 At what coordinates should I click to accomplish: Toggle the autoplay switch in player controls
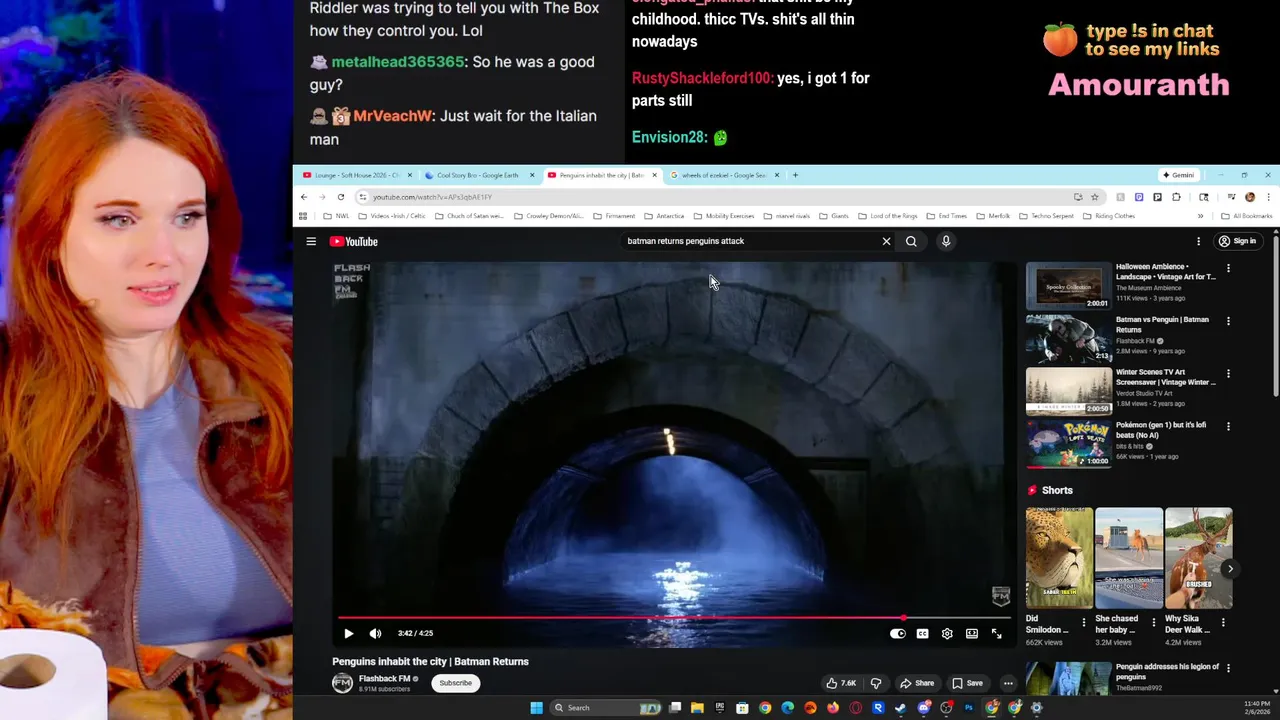[x=898, y=633]
